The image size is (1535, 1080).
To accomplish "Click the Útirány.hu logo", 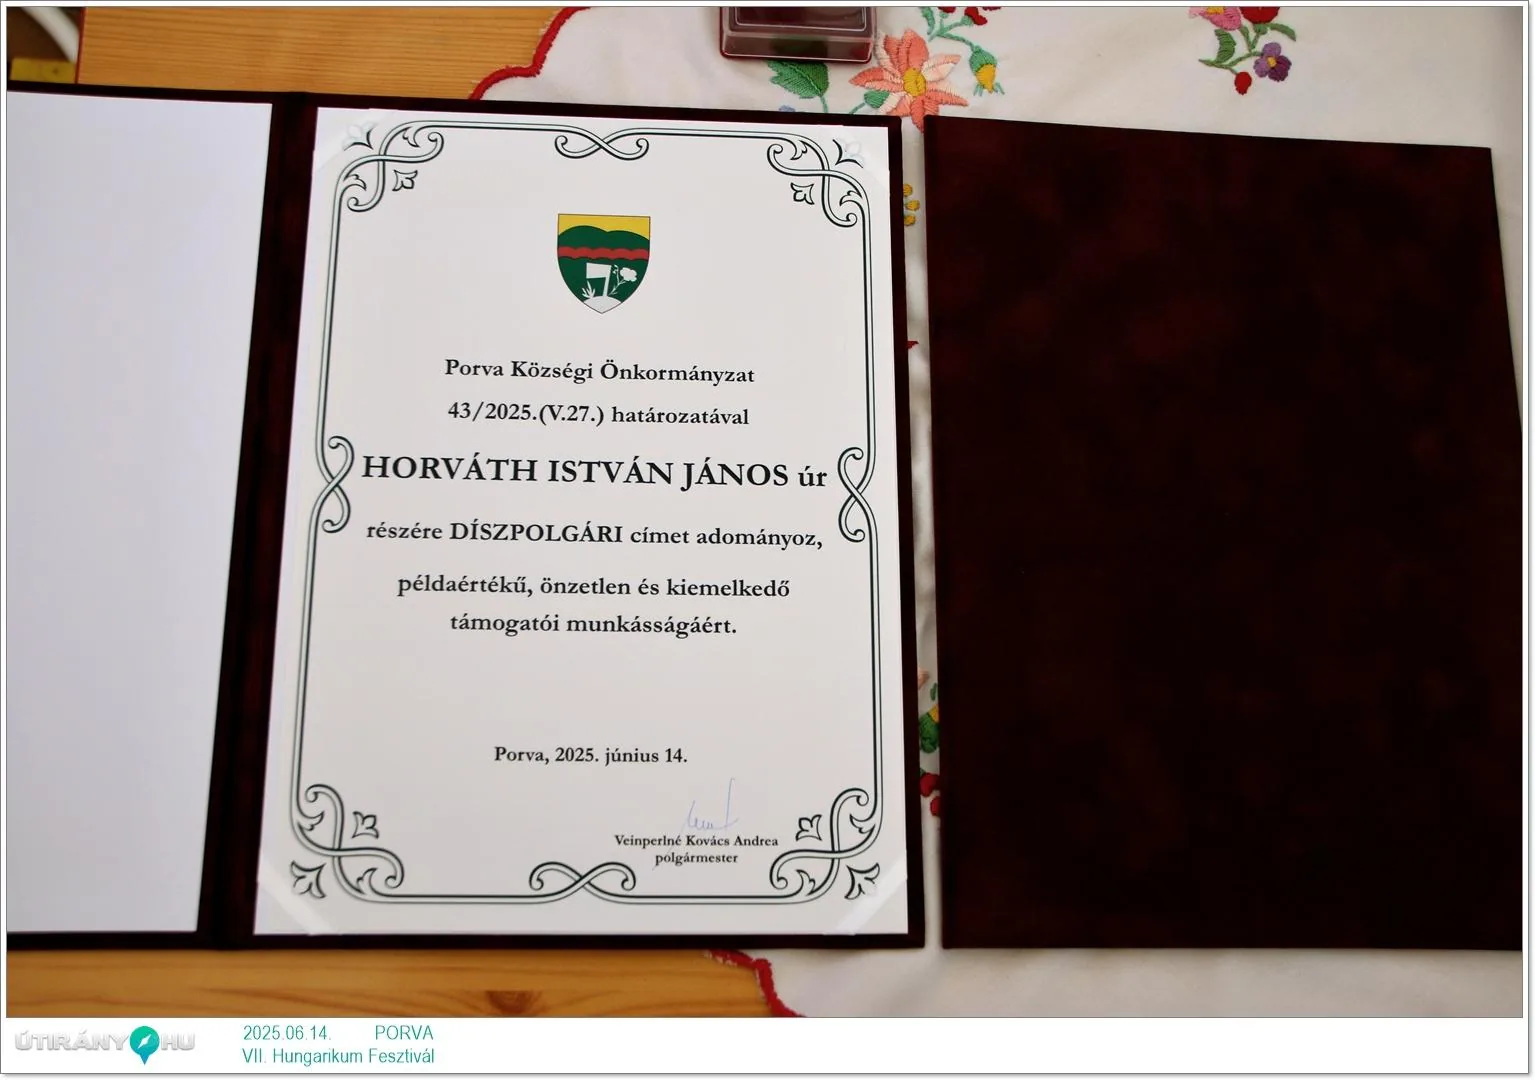I will coord(105,1043).
